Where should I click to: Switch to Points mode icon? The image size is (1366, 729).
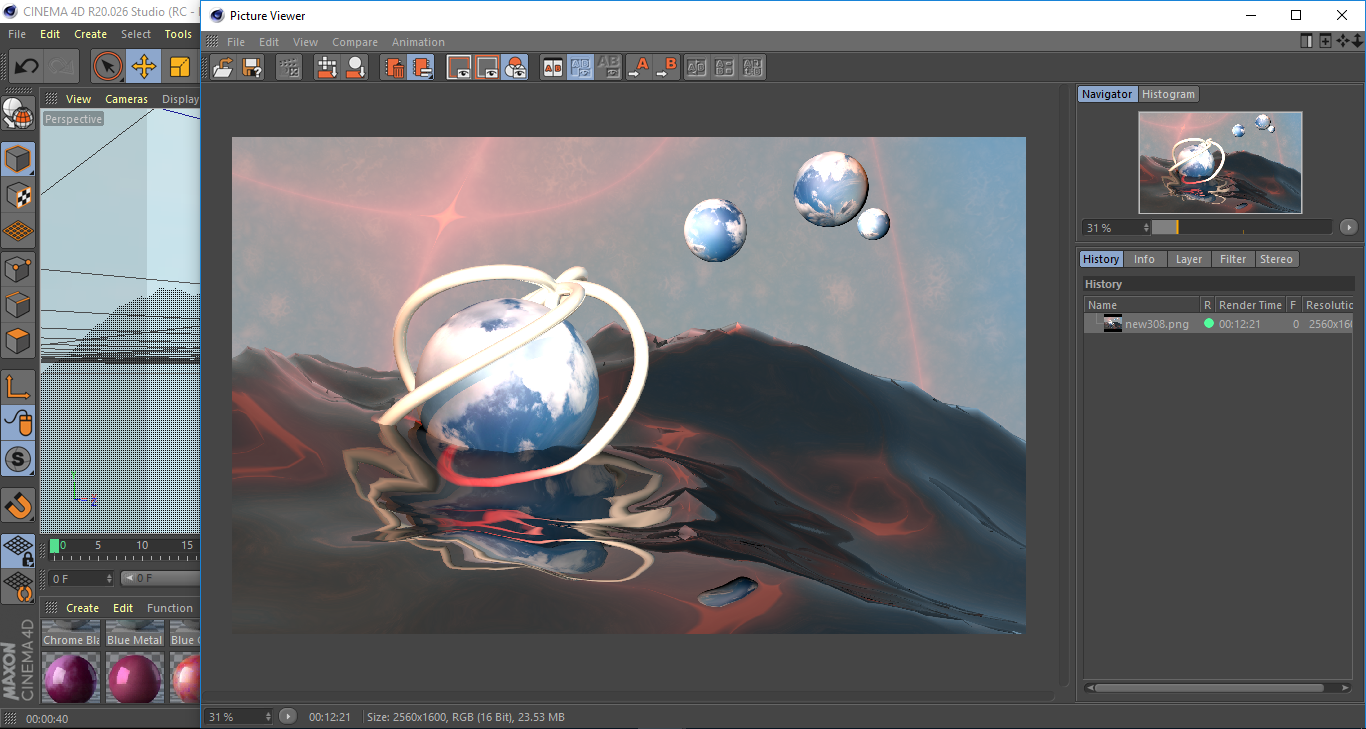click(x=18, y=268)
